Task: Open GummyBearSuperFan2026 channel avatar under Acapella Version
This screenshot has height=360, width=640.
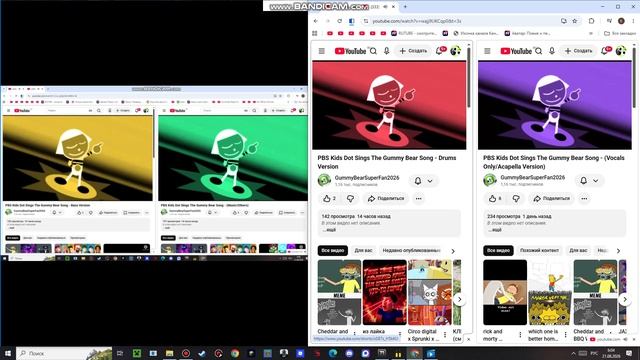Action: [x=490, y=180]
